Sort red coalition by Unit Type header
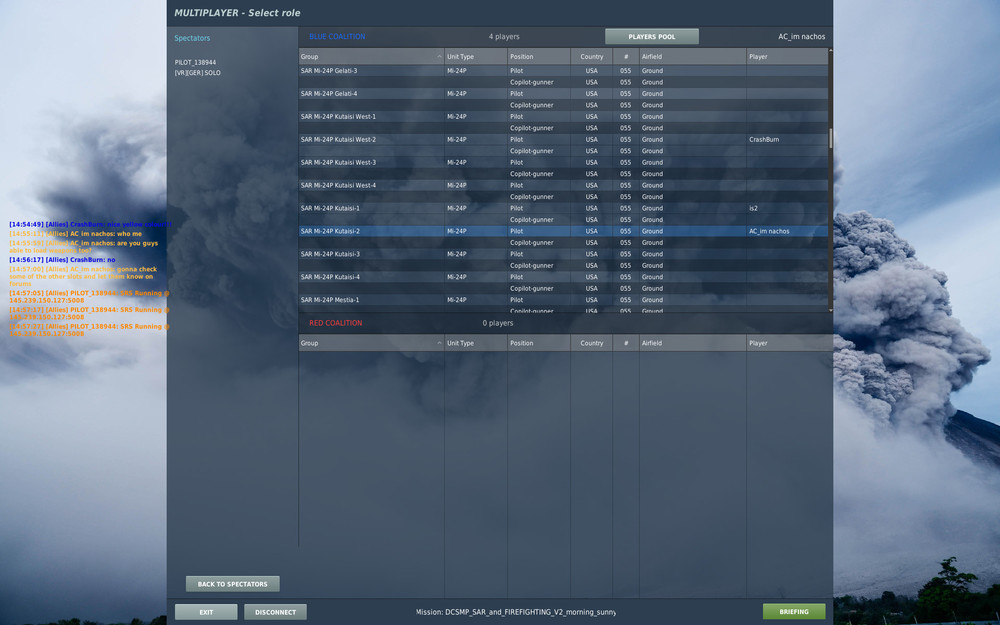The height and width of the screenshot is (625, 1000). [476, 343]
